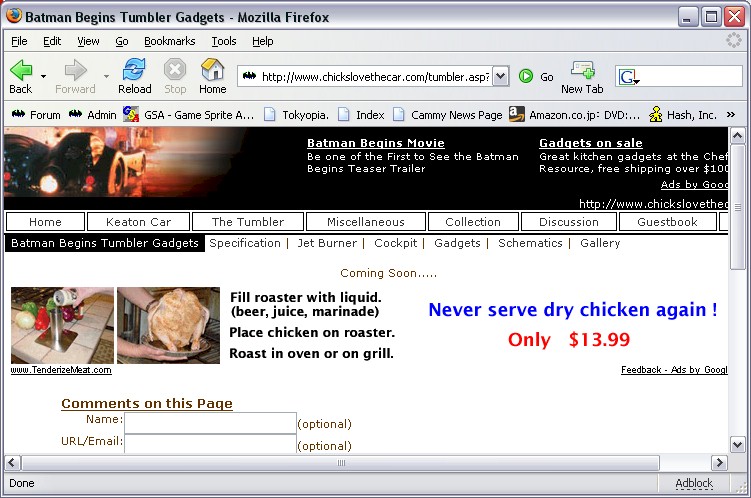Show more bookmarks with the chevron
Viewport: 751px width, 498px height.
pos(731,114)
